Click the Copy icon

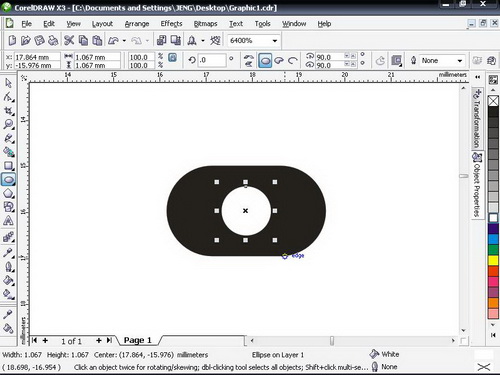(x=83, y=40)
